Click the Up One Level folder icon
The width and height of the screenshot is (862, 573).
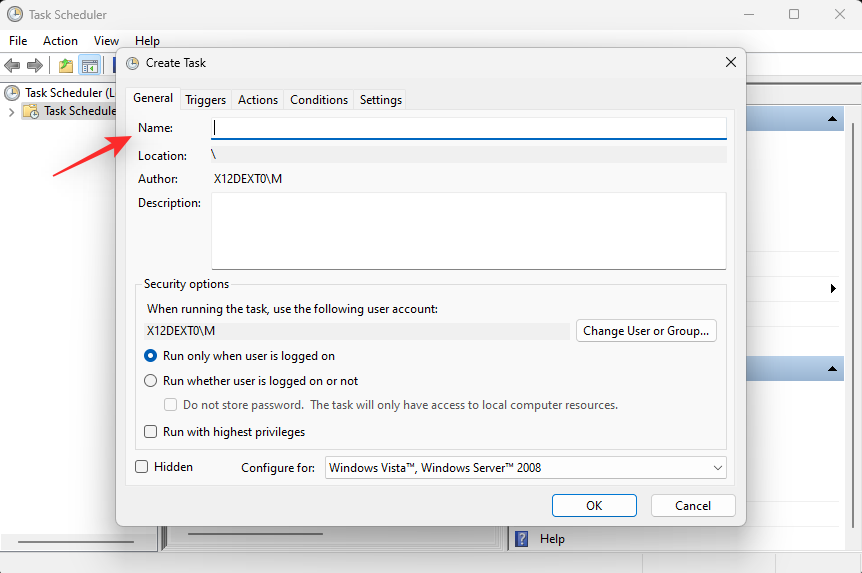coord(66,66)
